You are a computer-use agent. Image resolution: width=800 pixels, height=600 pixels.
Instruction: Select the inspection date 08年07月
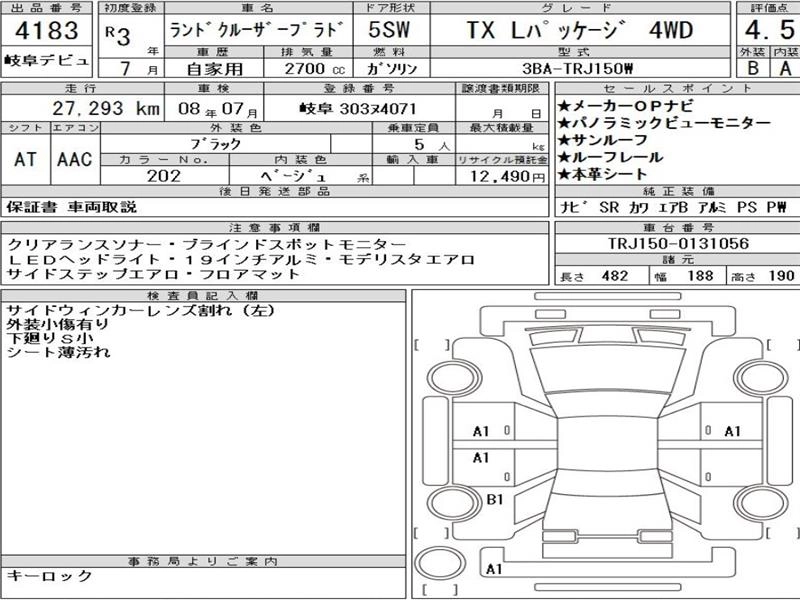point(218,109)
